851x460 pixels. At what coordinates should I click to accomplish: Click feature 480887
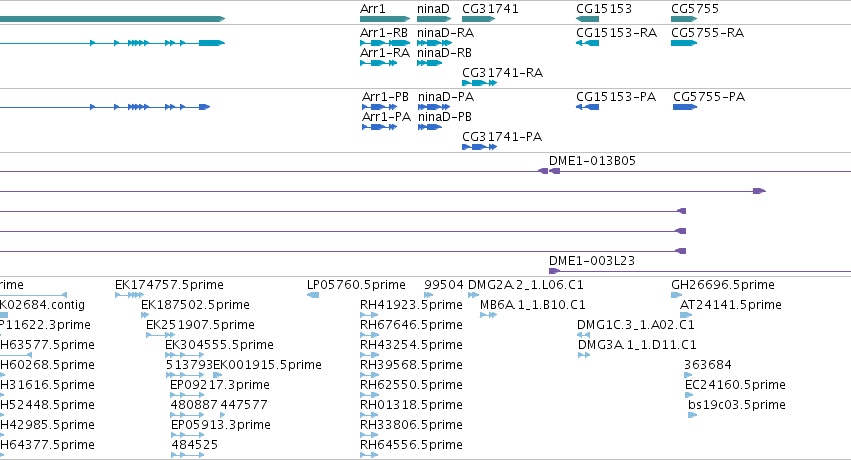(x=194, y=405)
